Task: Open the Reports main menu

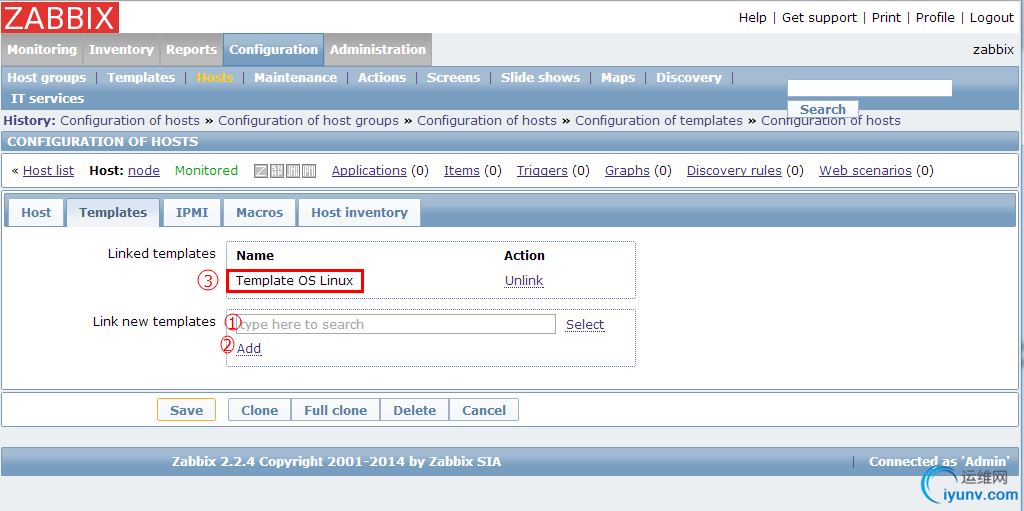Action: [x=191, y=50]
